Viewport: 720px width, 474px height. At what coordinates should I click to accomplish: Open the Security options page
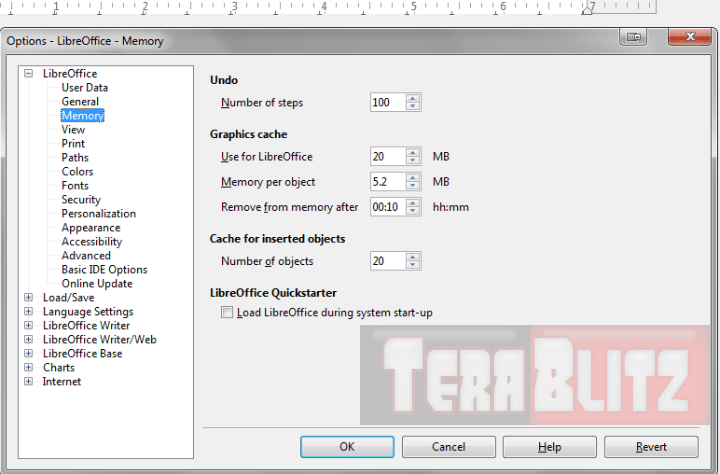81,200
